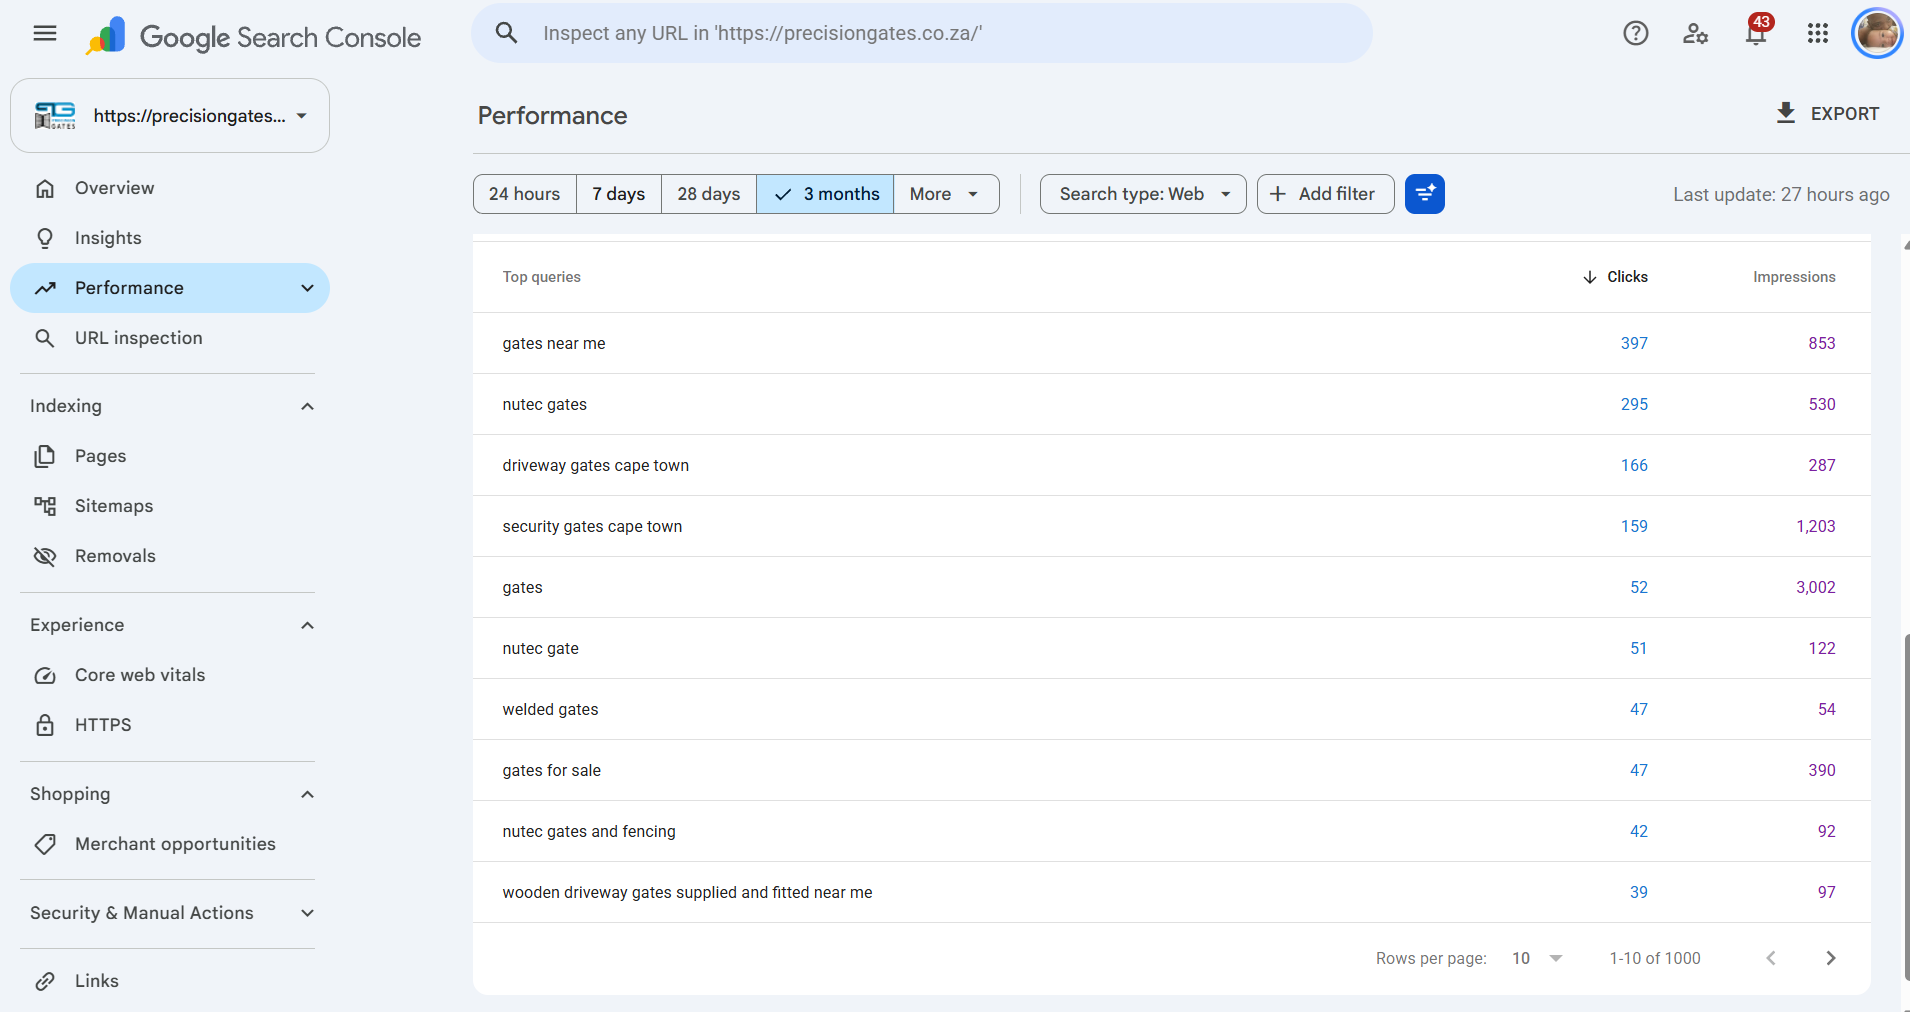This screenshot has height=1012, width=1910.
Task: Click the 'welded gates' query row
Action: [x=1171, y=709]
